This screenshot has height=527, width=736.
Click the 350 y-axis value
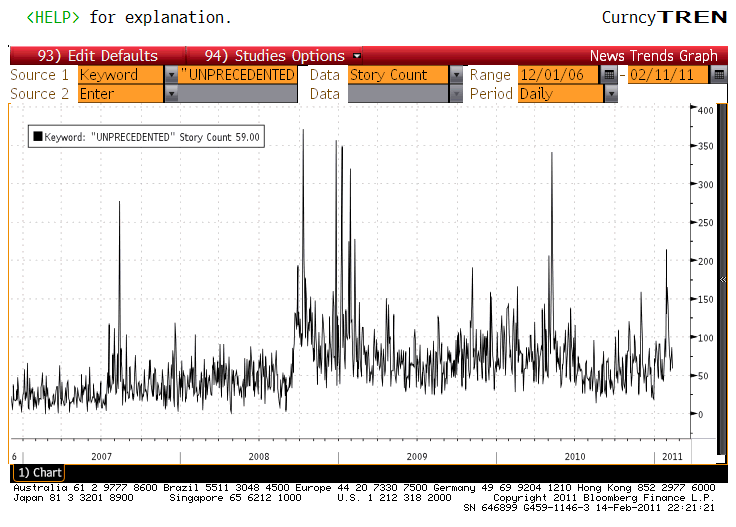(705, 146)
